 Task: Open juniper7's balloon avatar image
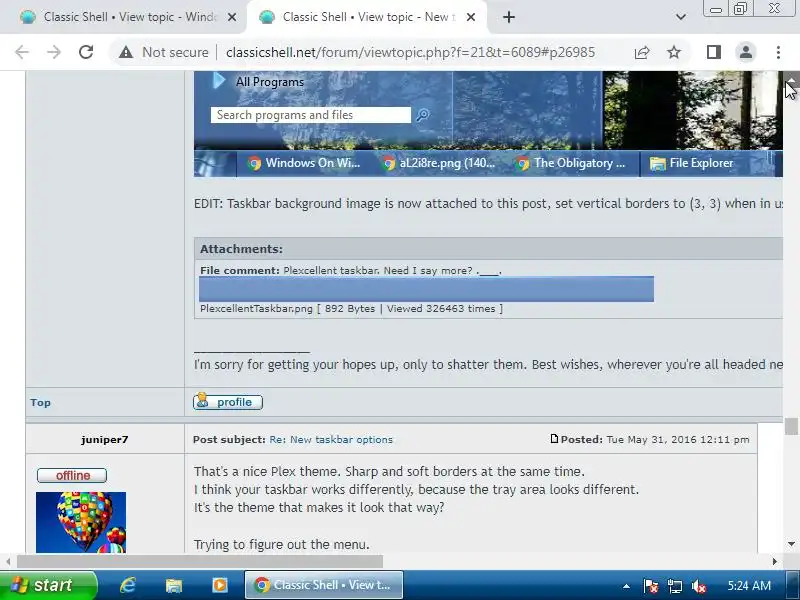click(81, 522)
